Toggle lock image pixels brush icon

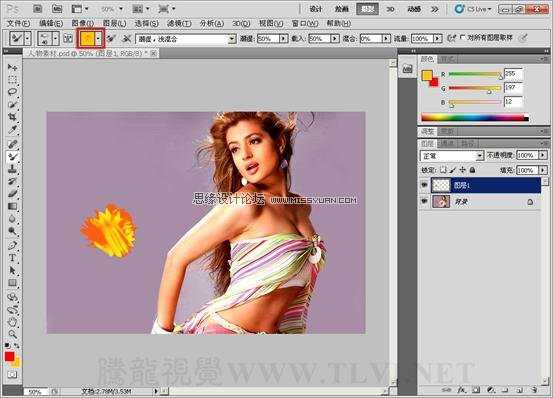pos(453,170)
